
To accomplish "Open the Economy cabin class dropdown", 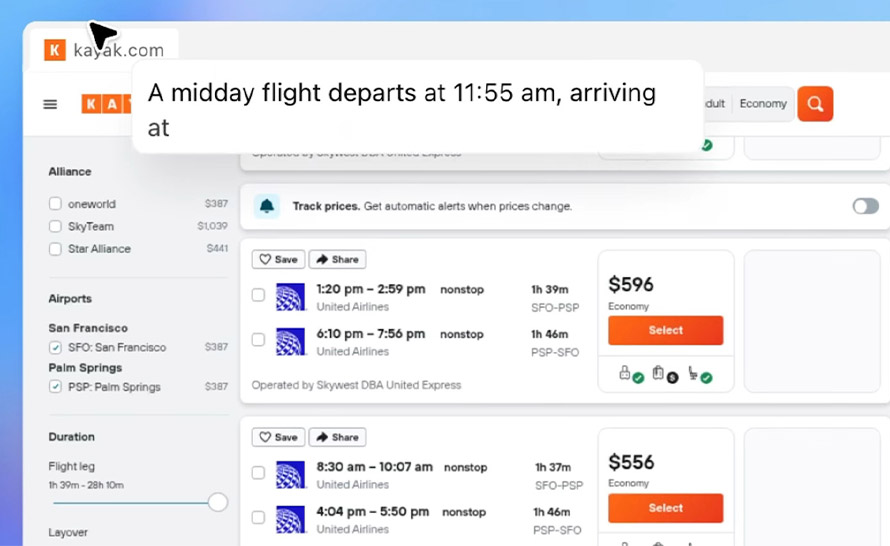I will click(763, 104).
